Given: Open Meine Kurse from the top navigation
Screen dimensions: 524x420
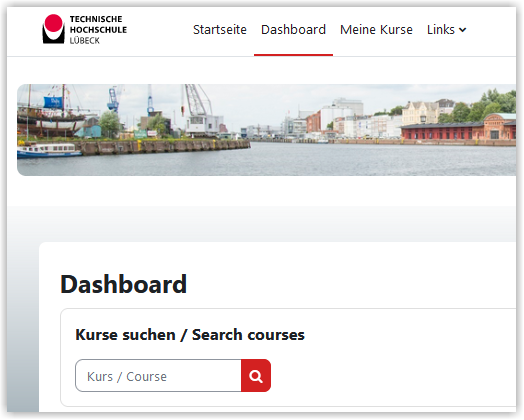Looking at the screenshot, I should point(376,30).
